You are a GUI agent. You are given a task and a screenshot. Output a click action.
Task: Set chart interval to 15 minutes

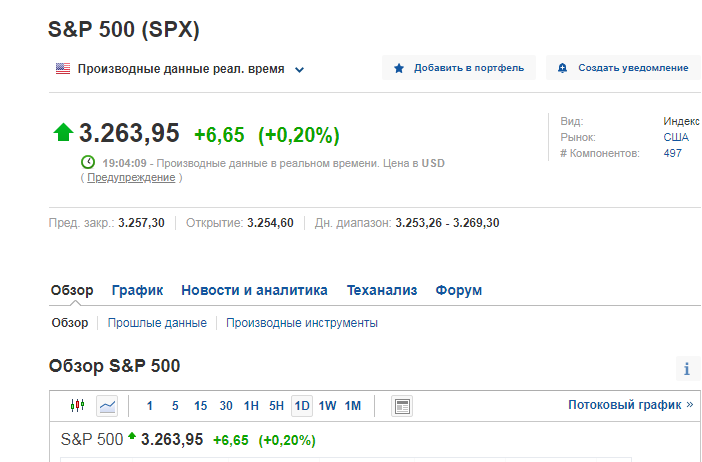(200, 406)
